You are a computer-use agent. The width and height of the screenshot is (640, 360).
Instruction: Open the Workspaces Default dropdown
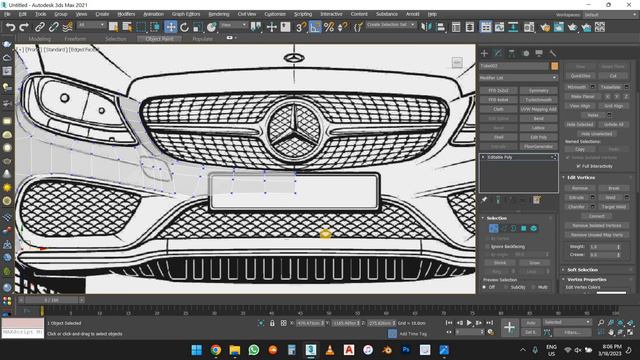[609, 15]
